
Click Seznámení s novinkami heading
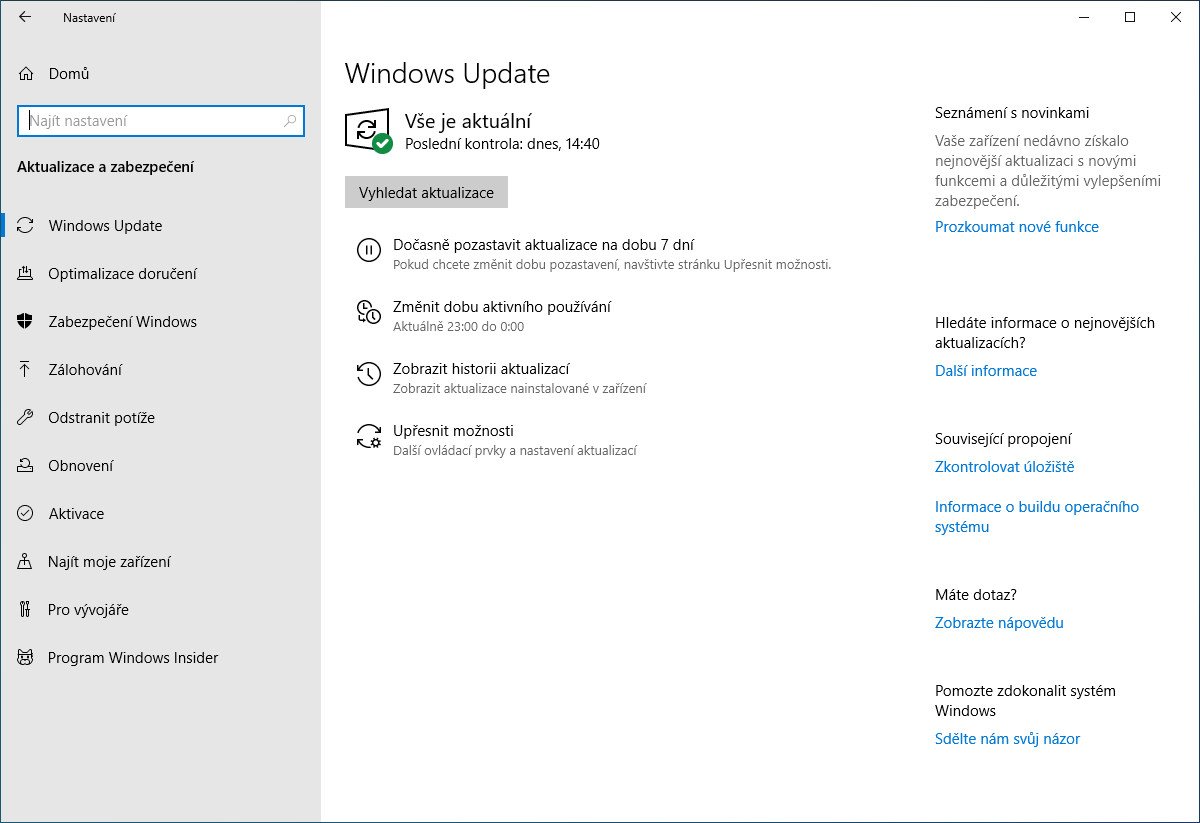(1012, 112)
